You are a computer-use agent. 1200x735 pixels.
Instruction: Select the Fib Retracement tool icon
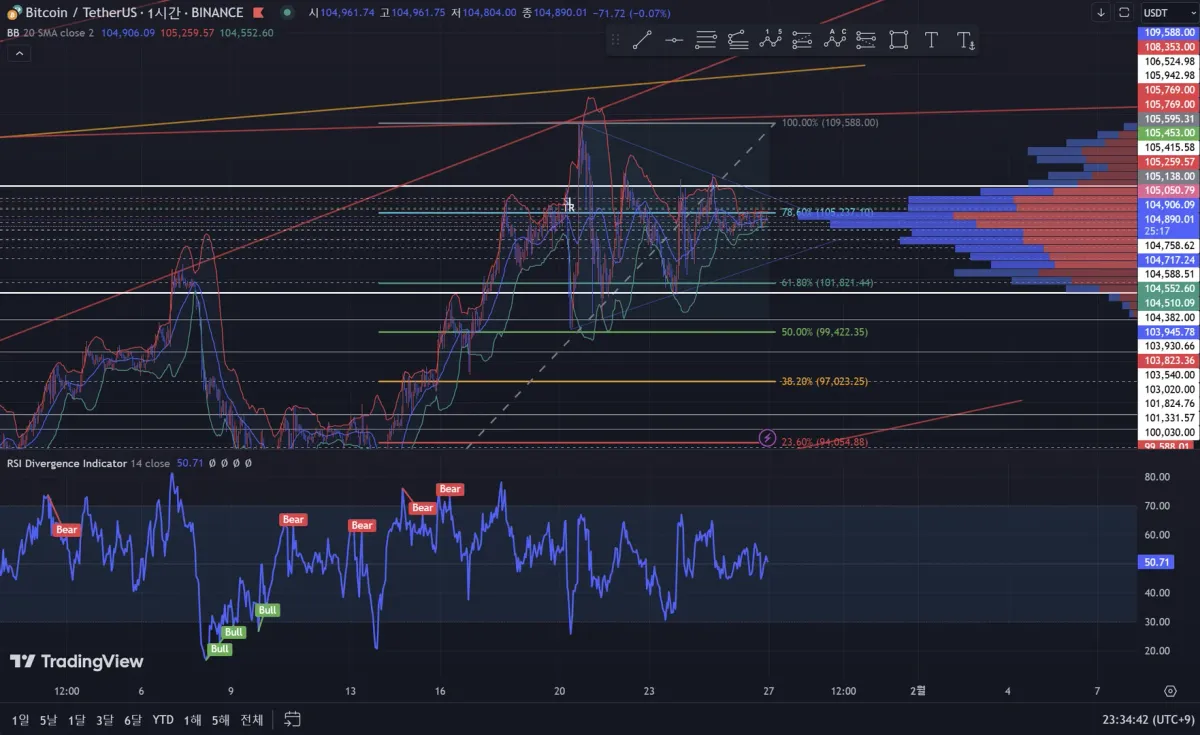click(x=706, y=40)
